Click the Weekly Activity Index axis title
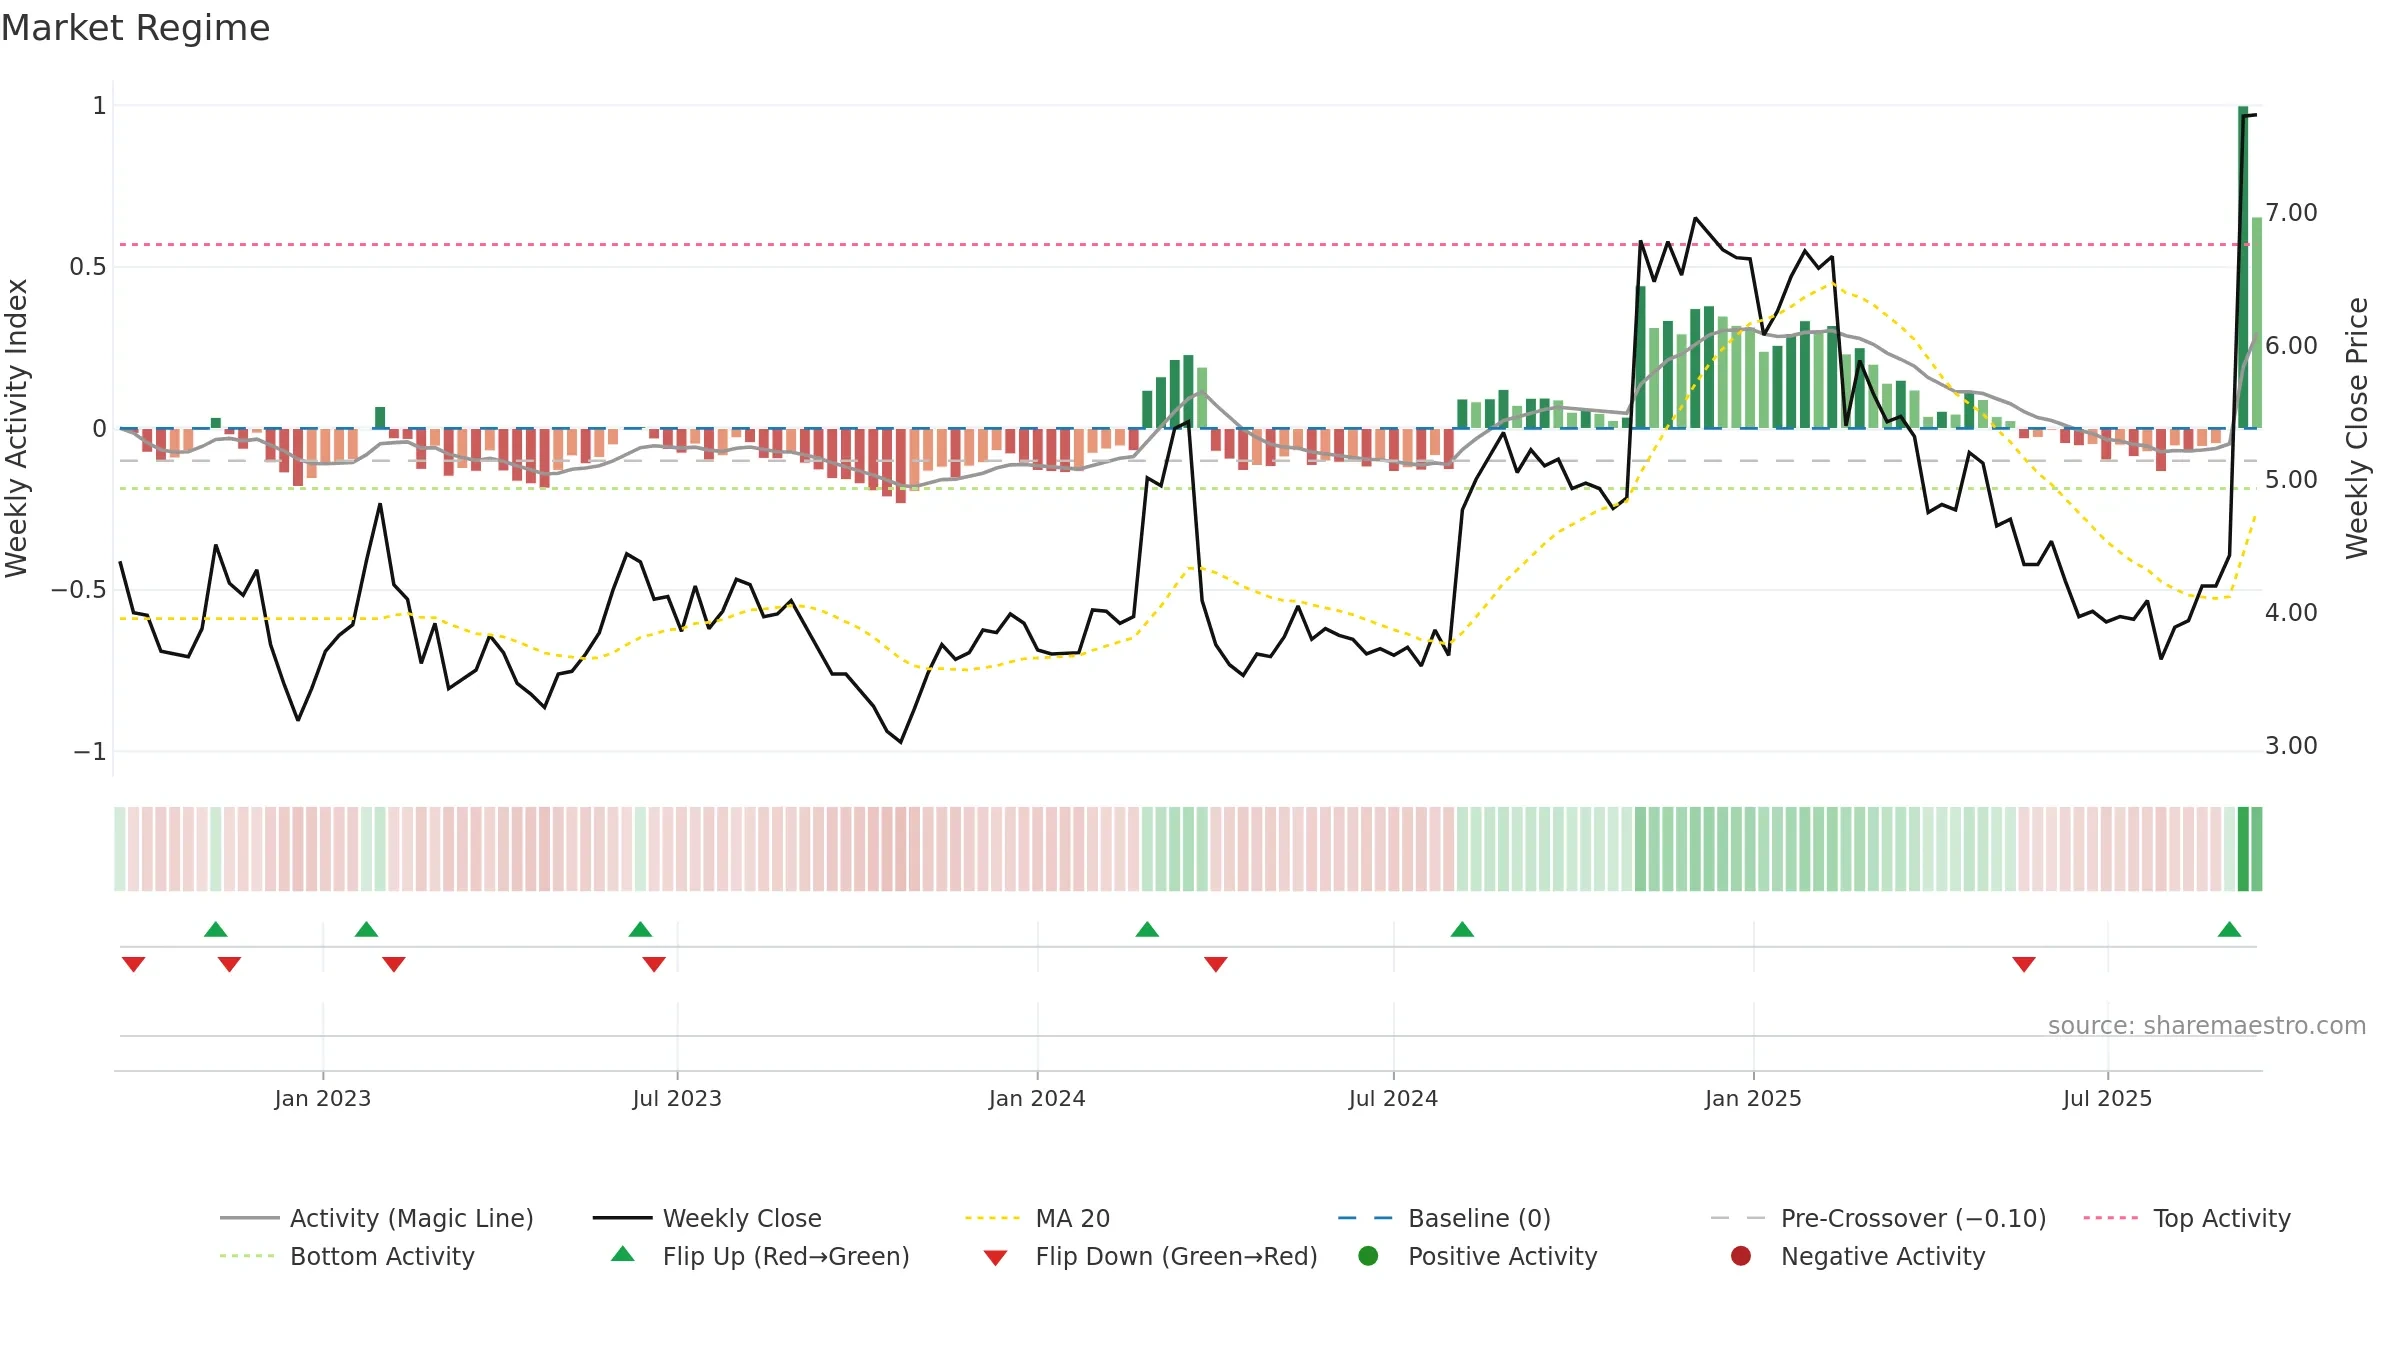The height and width of the screenshot is (1350, 2400). coord(17,428)
